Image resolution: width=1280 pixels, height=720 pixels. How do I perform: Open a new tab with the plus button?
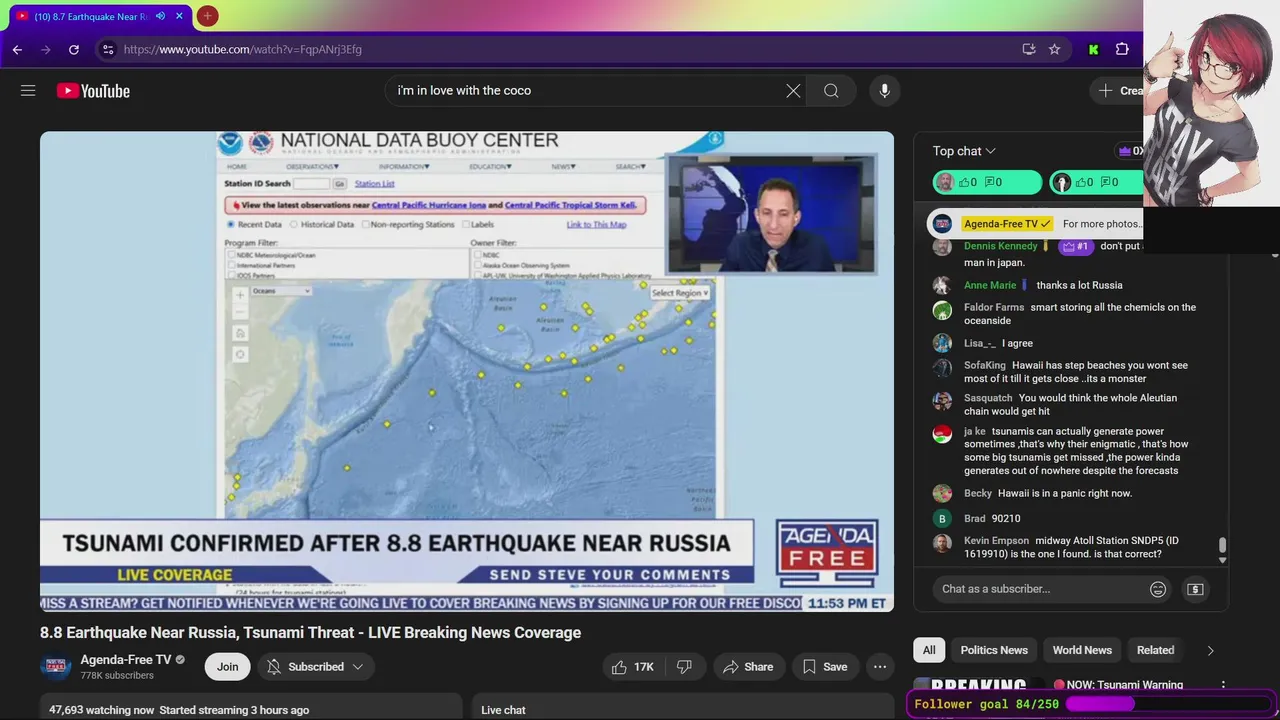(207, 16)
